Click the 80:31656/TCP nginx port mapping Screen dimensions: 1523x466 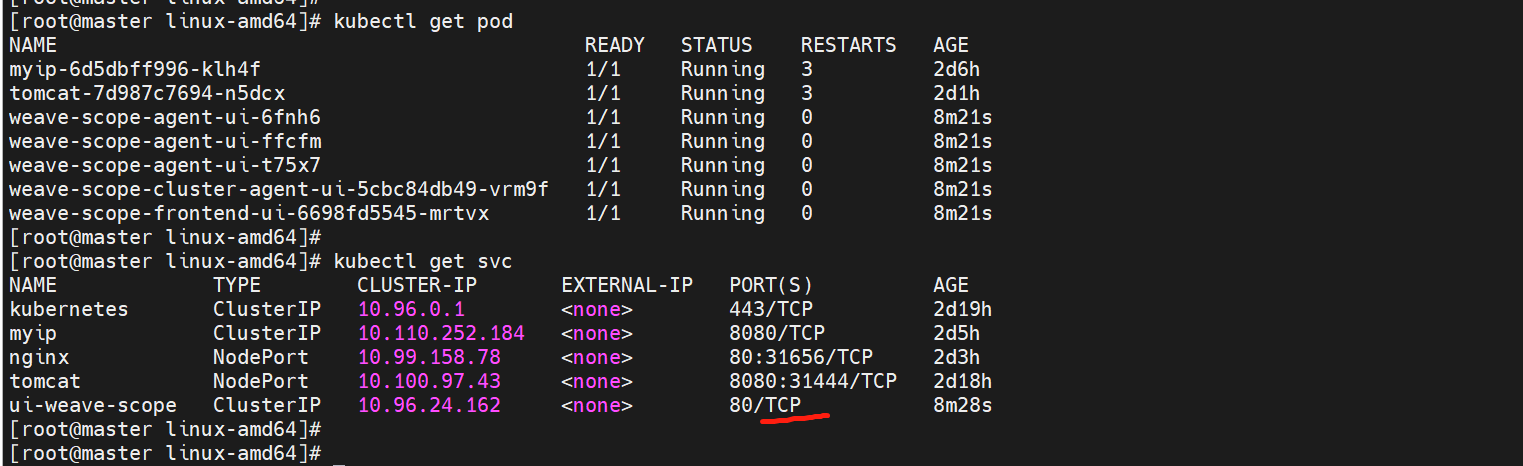801,357
